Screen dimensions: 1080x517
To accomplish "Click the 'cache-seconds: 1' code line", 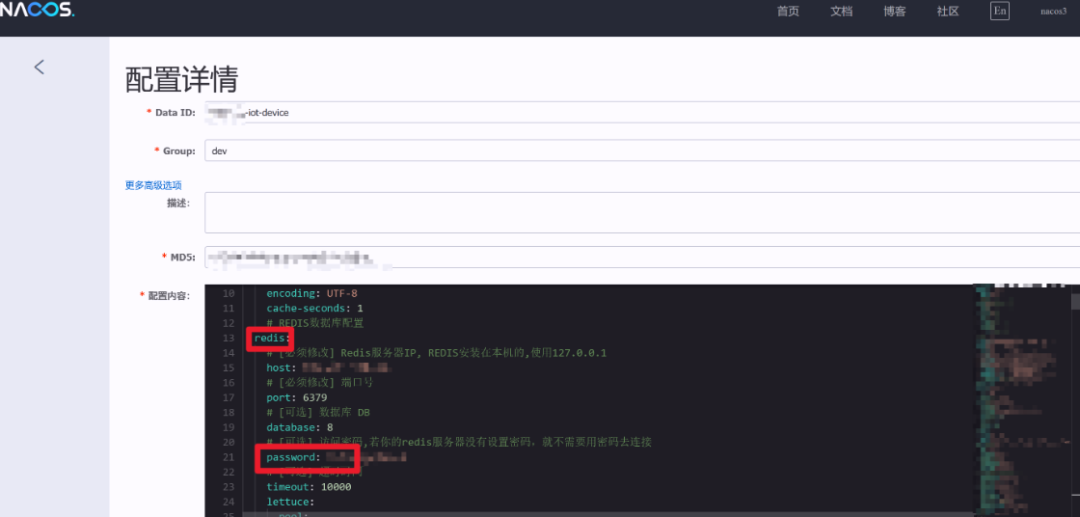I will (315, 308).
